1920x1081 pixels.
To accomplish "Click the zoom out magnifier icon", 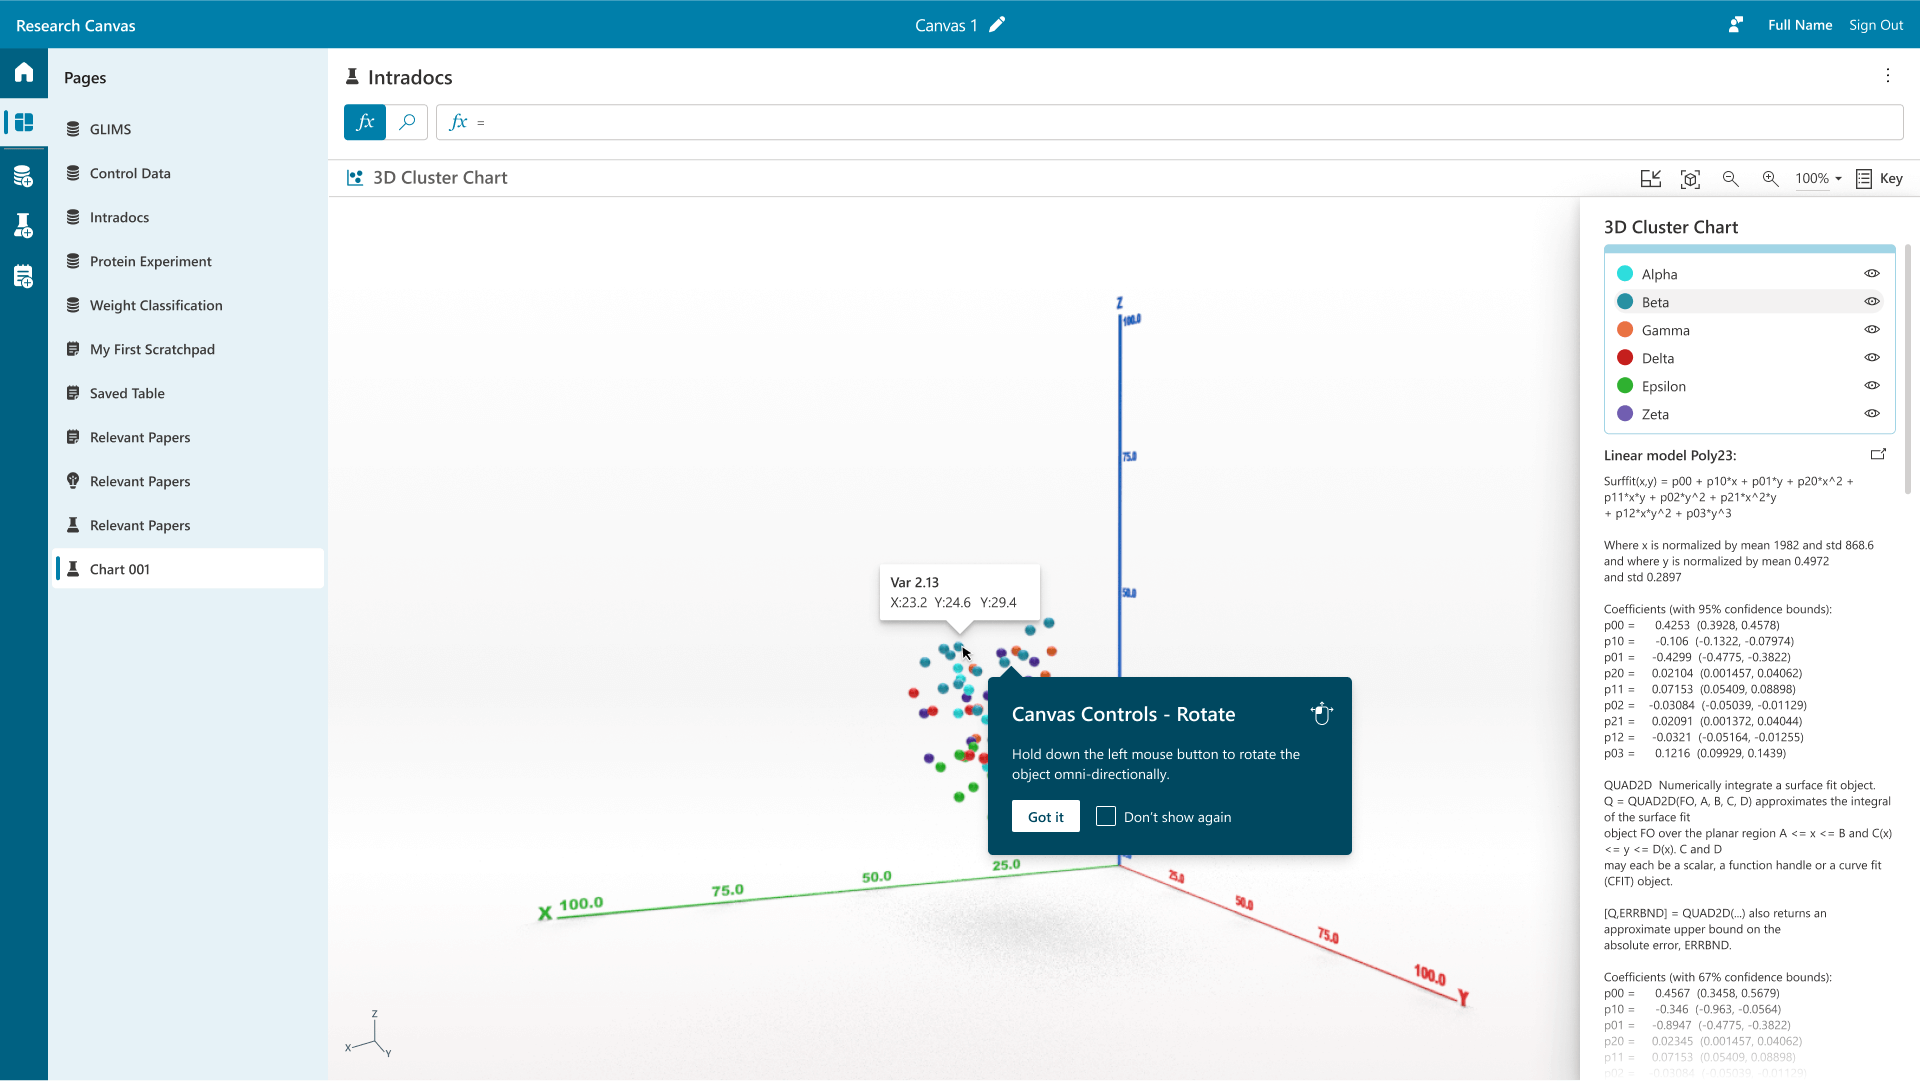I will pos(1730,179).
